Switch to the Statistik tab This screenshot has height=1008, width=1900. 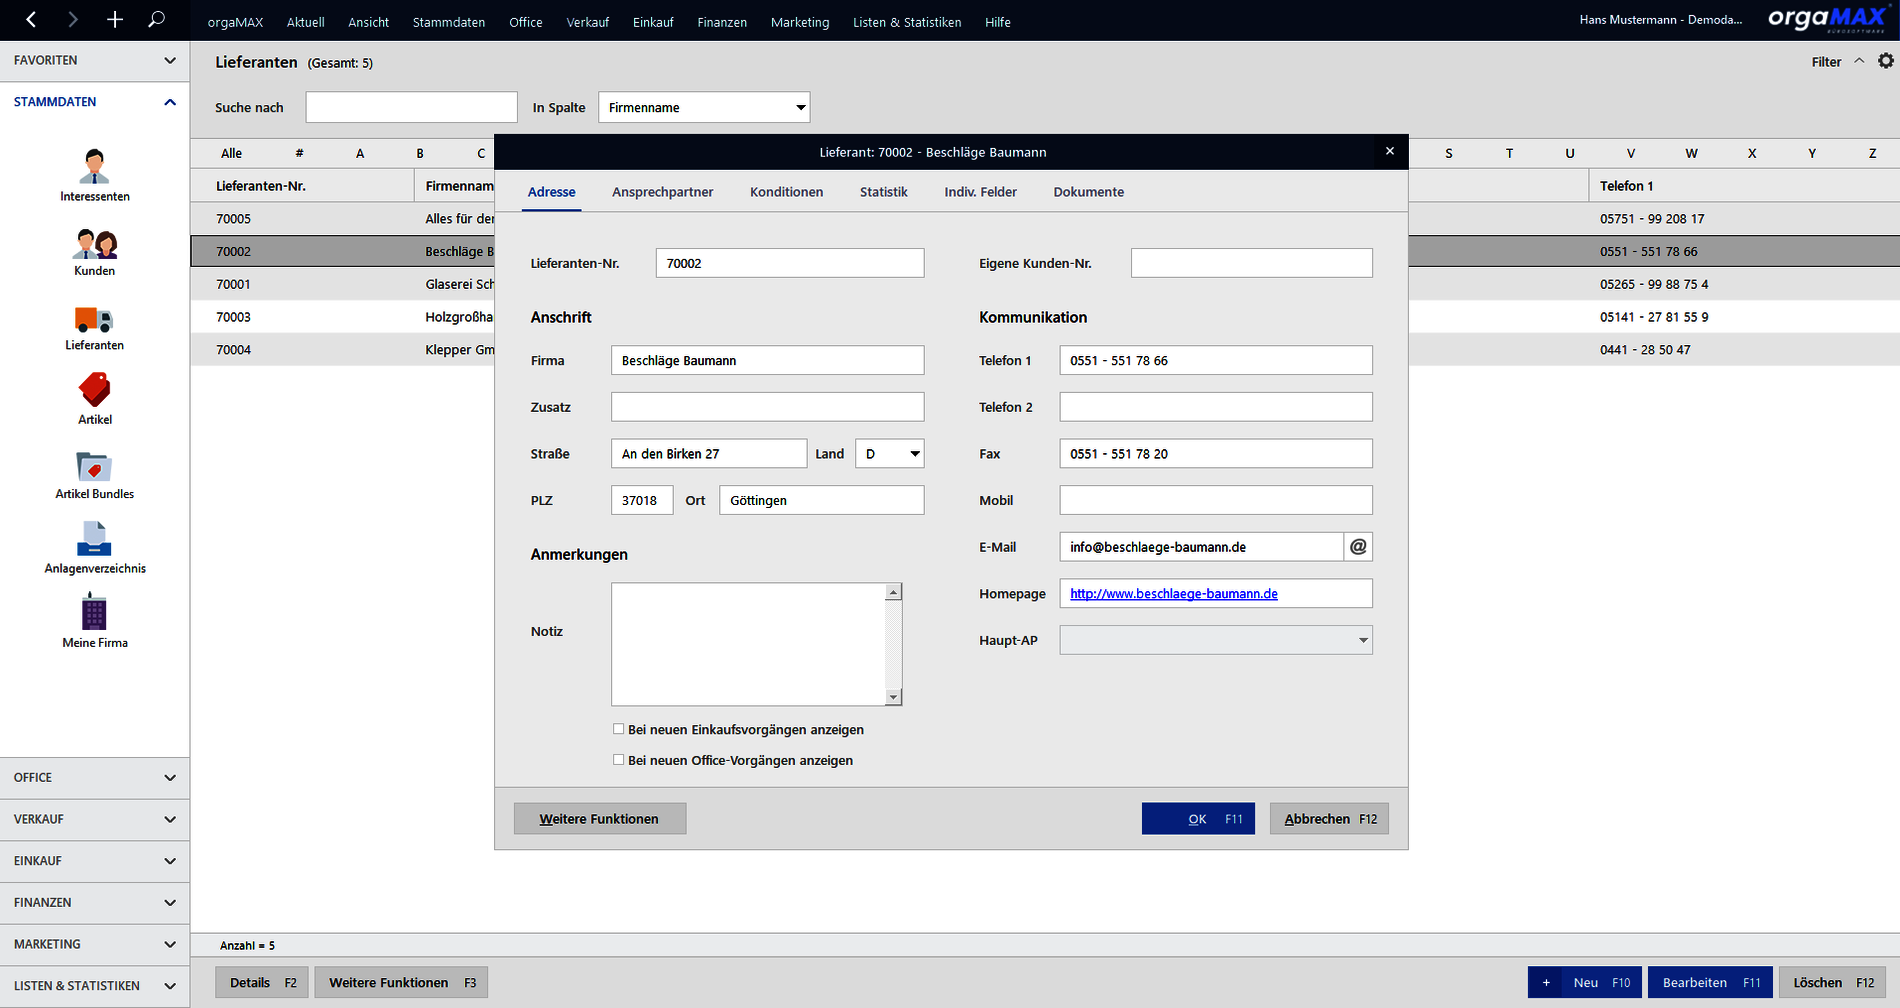(x=883, y=192)
